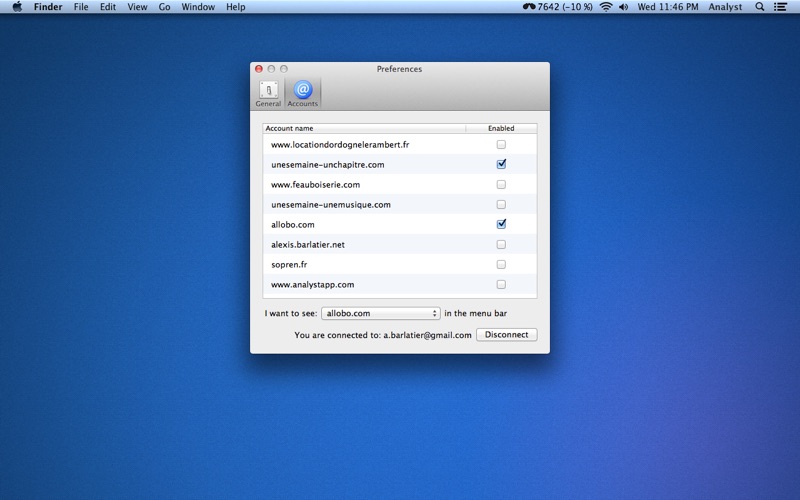
Task: Open the Analyst user menu
Action: click(x=725, y=7)
